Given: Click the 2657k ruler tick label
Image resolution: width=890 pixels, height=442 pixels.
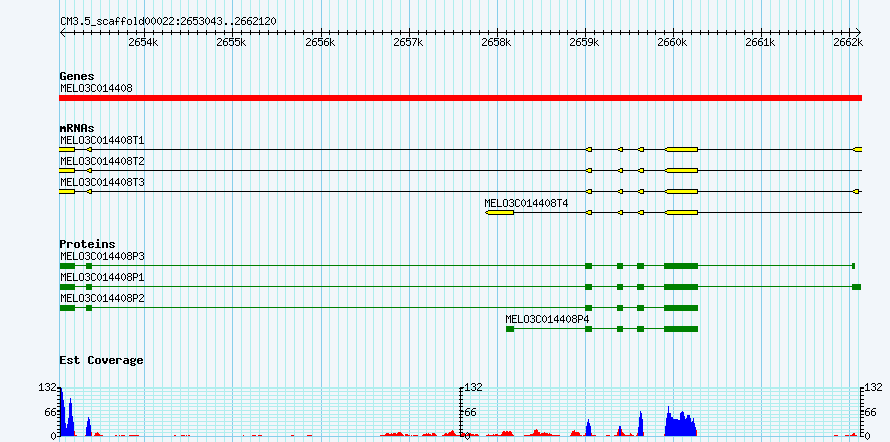Looking at the screenshot, I should click(x=409, y=43).
